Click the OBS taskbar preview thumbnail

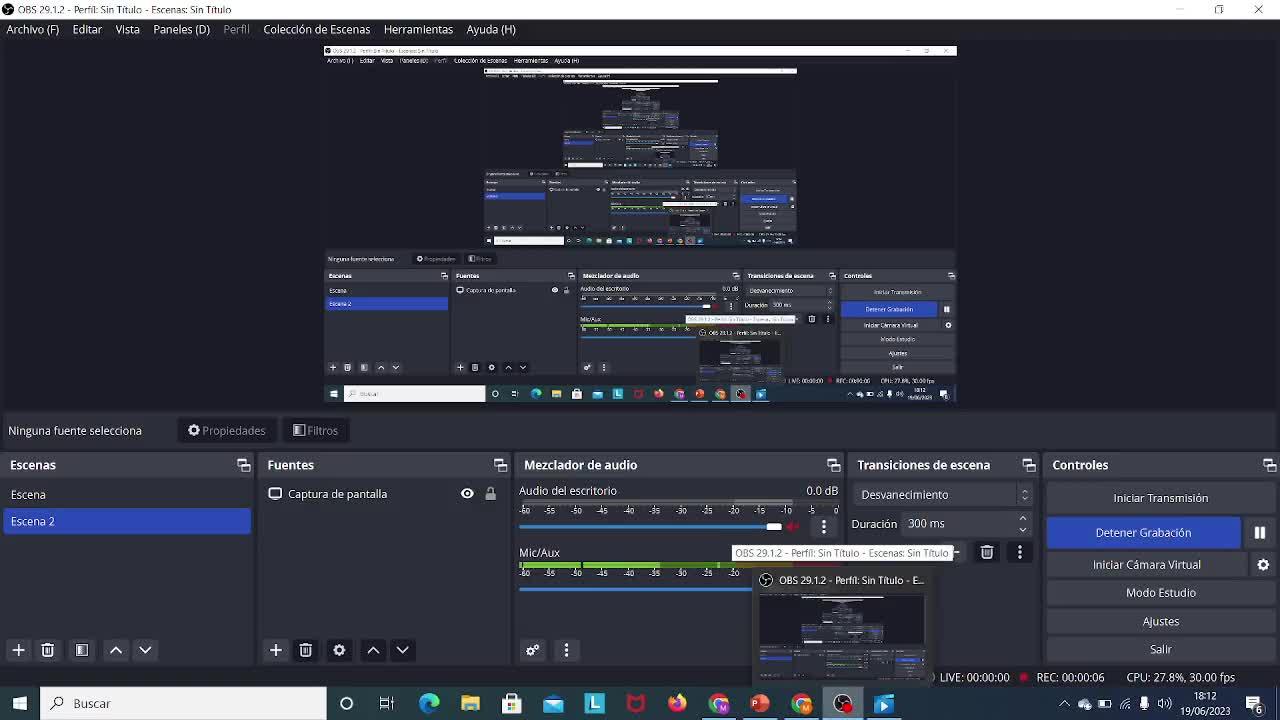pyautogui.click(x=842, y=635)
